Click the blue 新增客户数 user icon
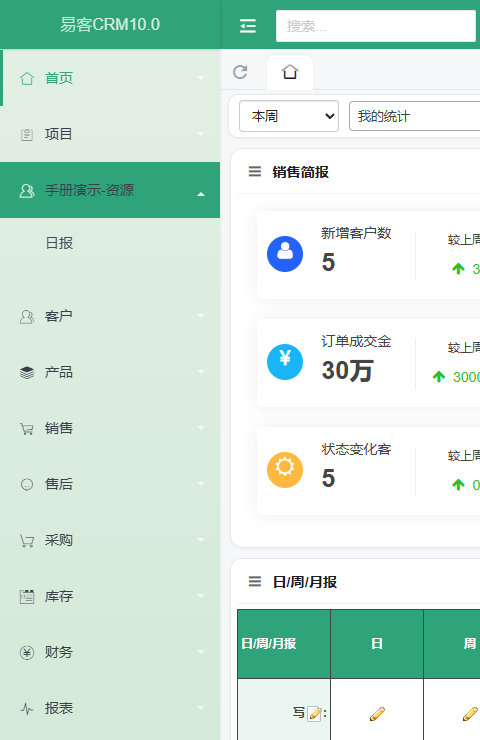This screenshot has width=480, height=740. coord(285,254)
